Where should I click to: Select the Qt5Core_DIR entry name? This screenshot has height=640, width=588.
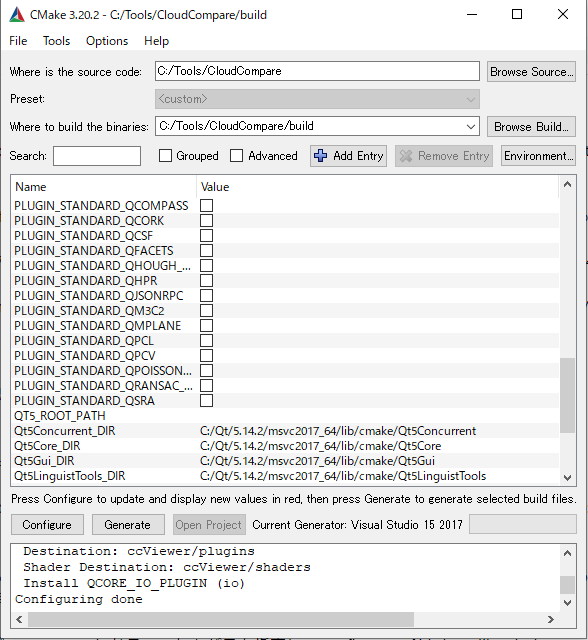(47, 446)
